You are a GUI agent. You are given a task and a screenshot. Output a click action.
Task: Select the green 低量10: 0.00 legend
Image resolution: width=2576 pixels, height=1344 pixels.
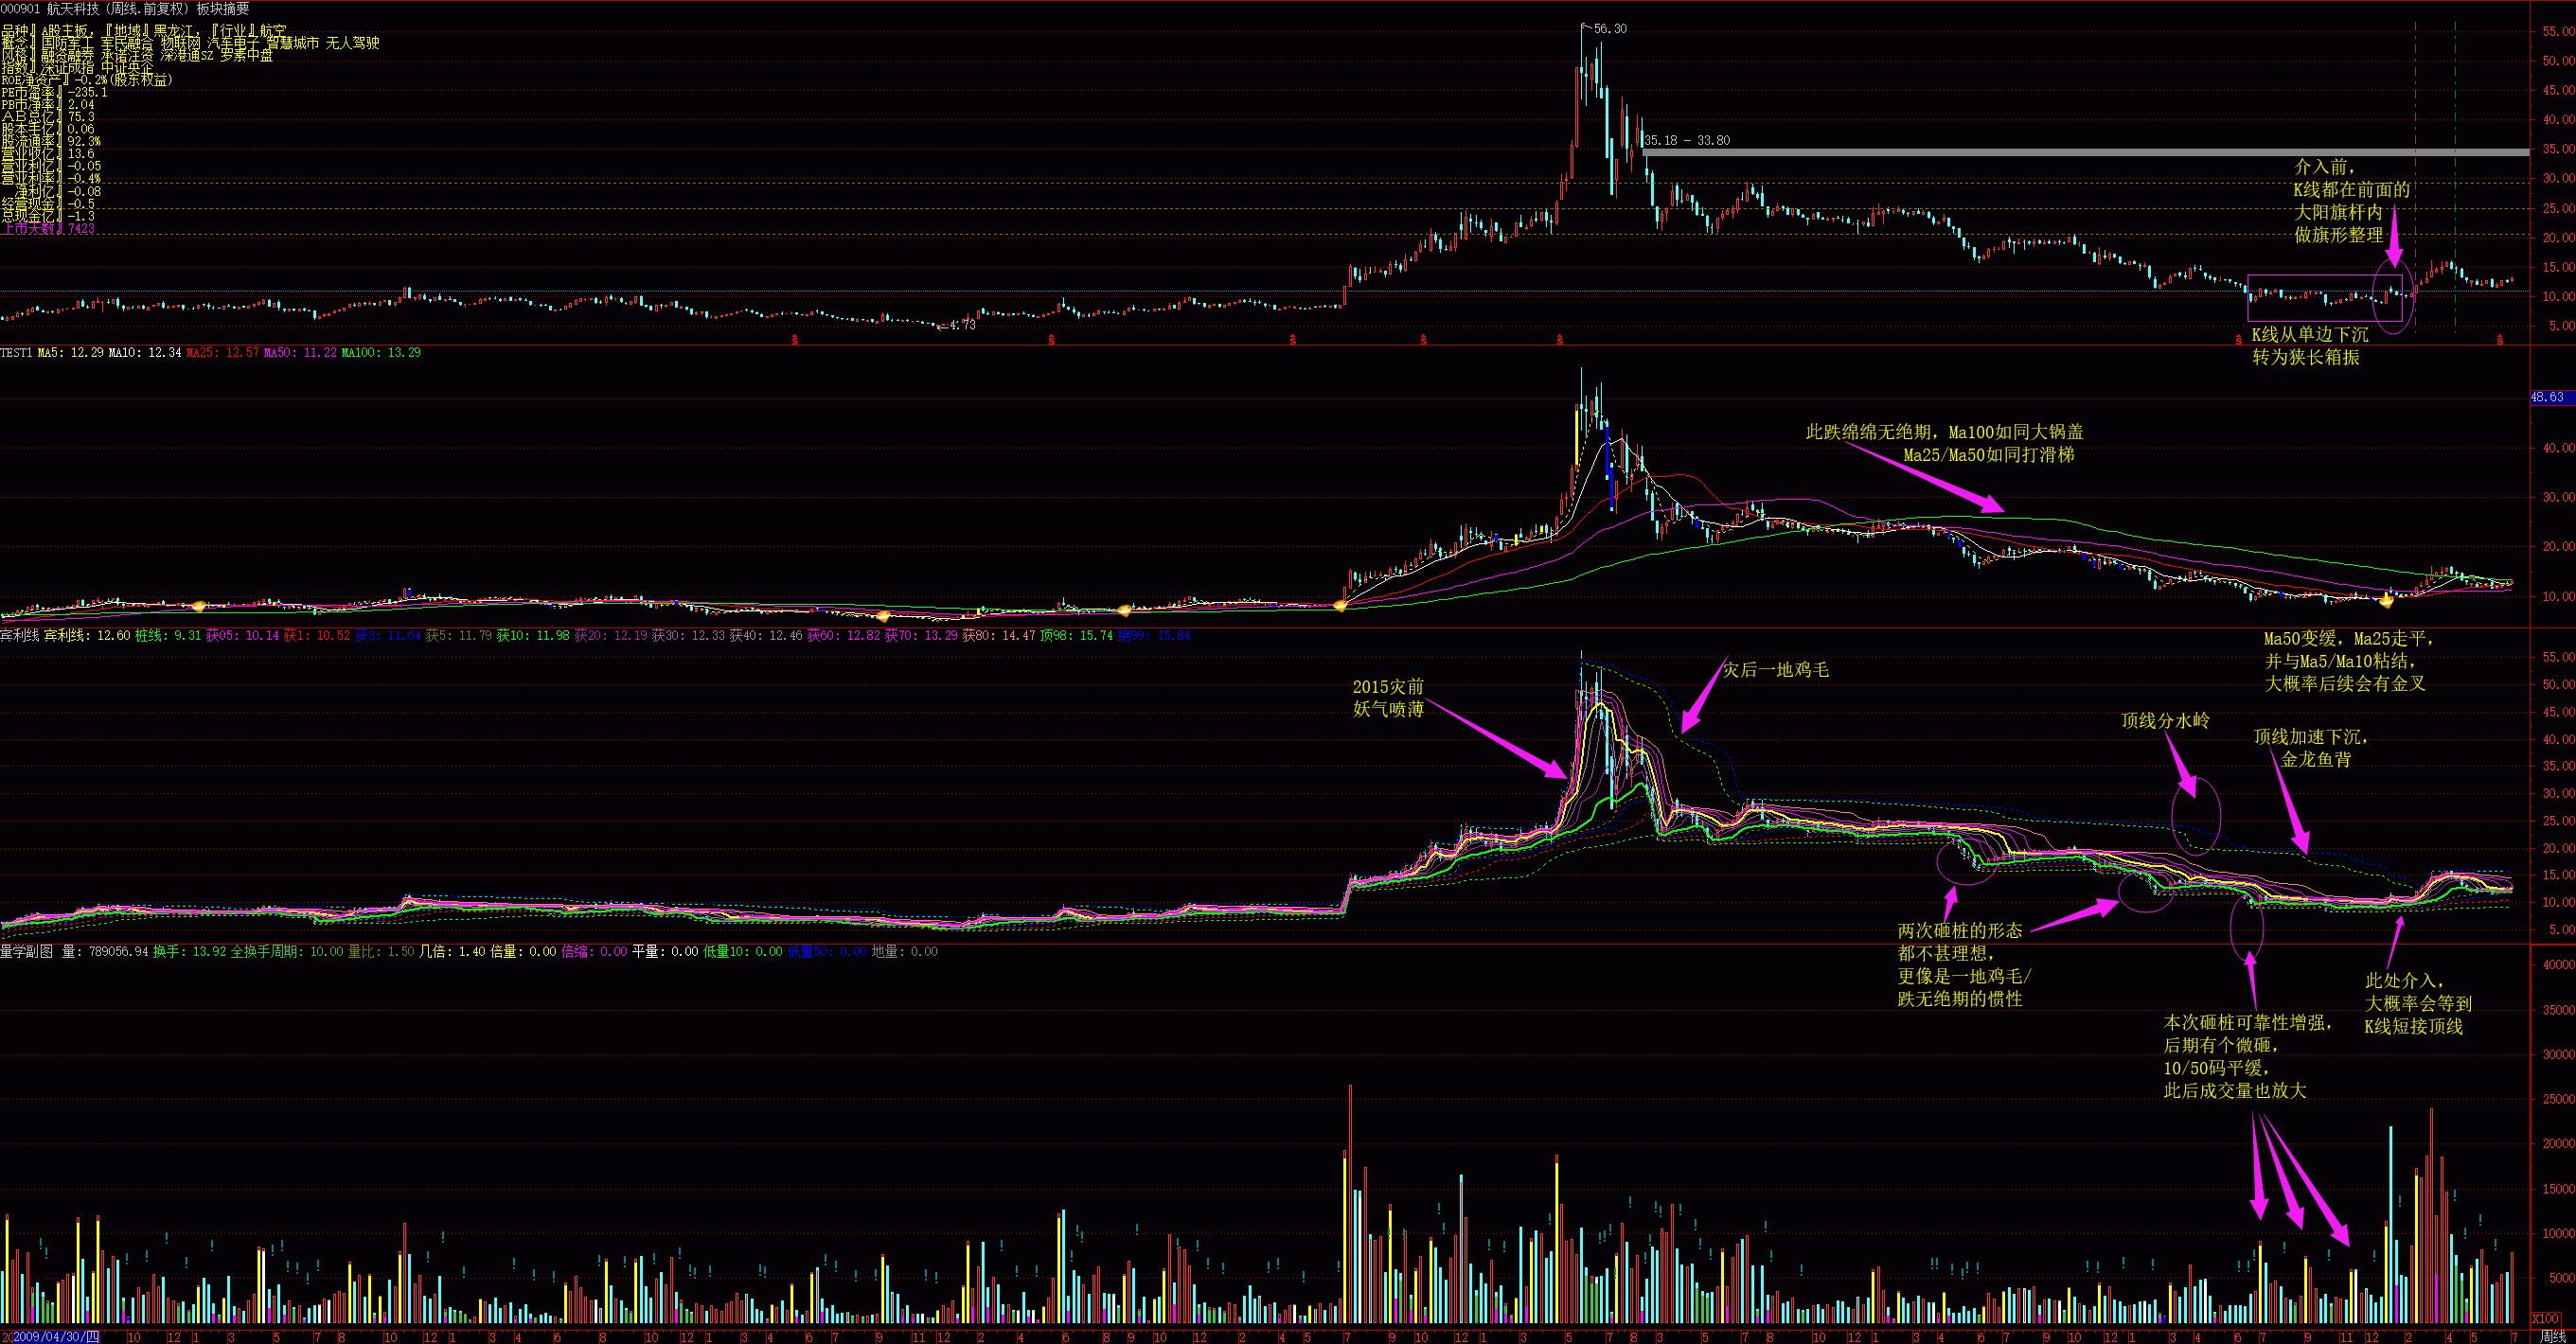[x=743, y=952]
